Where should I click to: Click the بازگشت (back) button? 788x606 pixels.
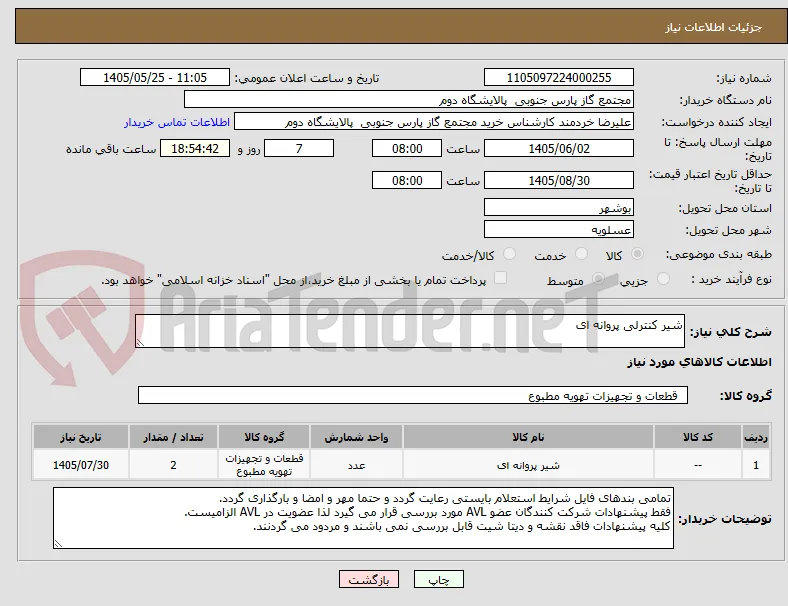click(369, 579)
